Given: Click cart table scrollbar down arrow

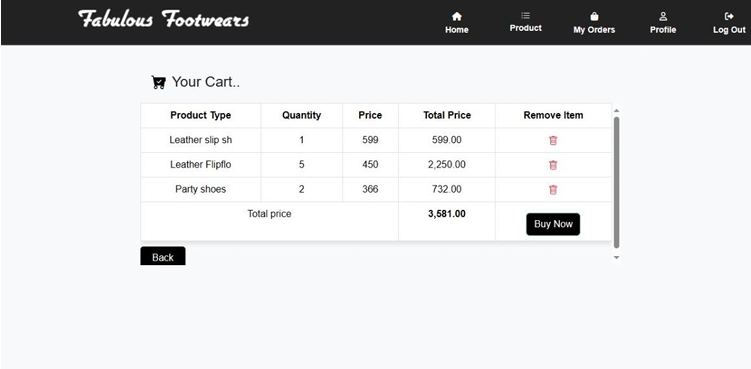Looking at the screenshot, I should 616,257.
